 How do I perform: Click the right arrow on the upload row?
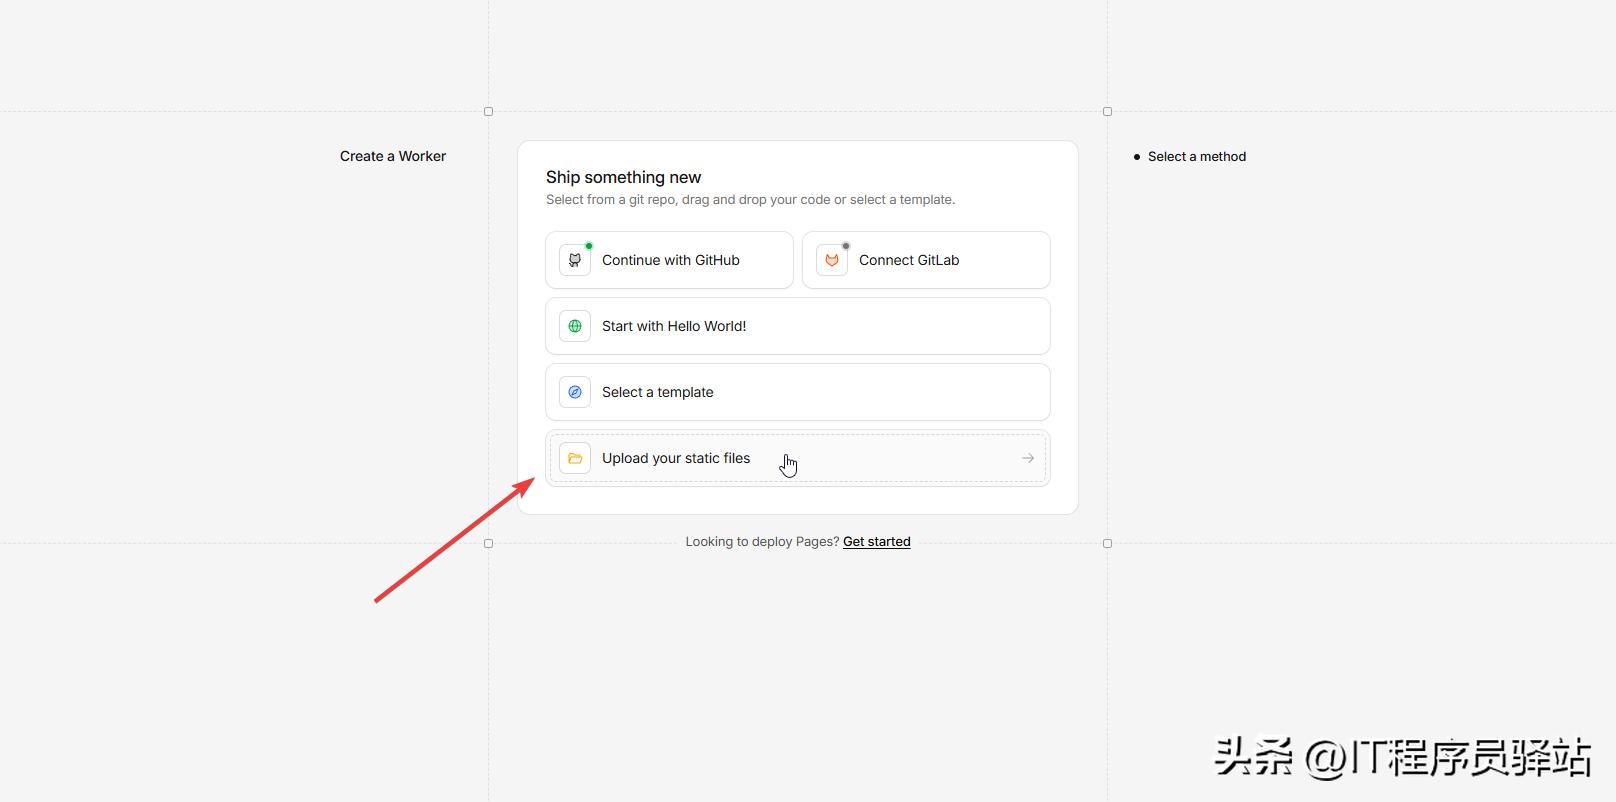click(1028, 458)
